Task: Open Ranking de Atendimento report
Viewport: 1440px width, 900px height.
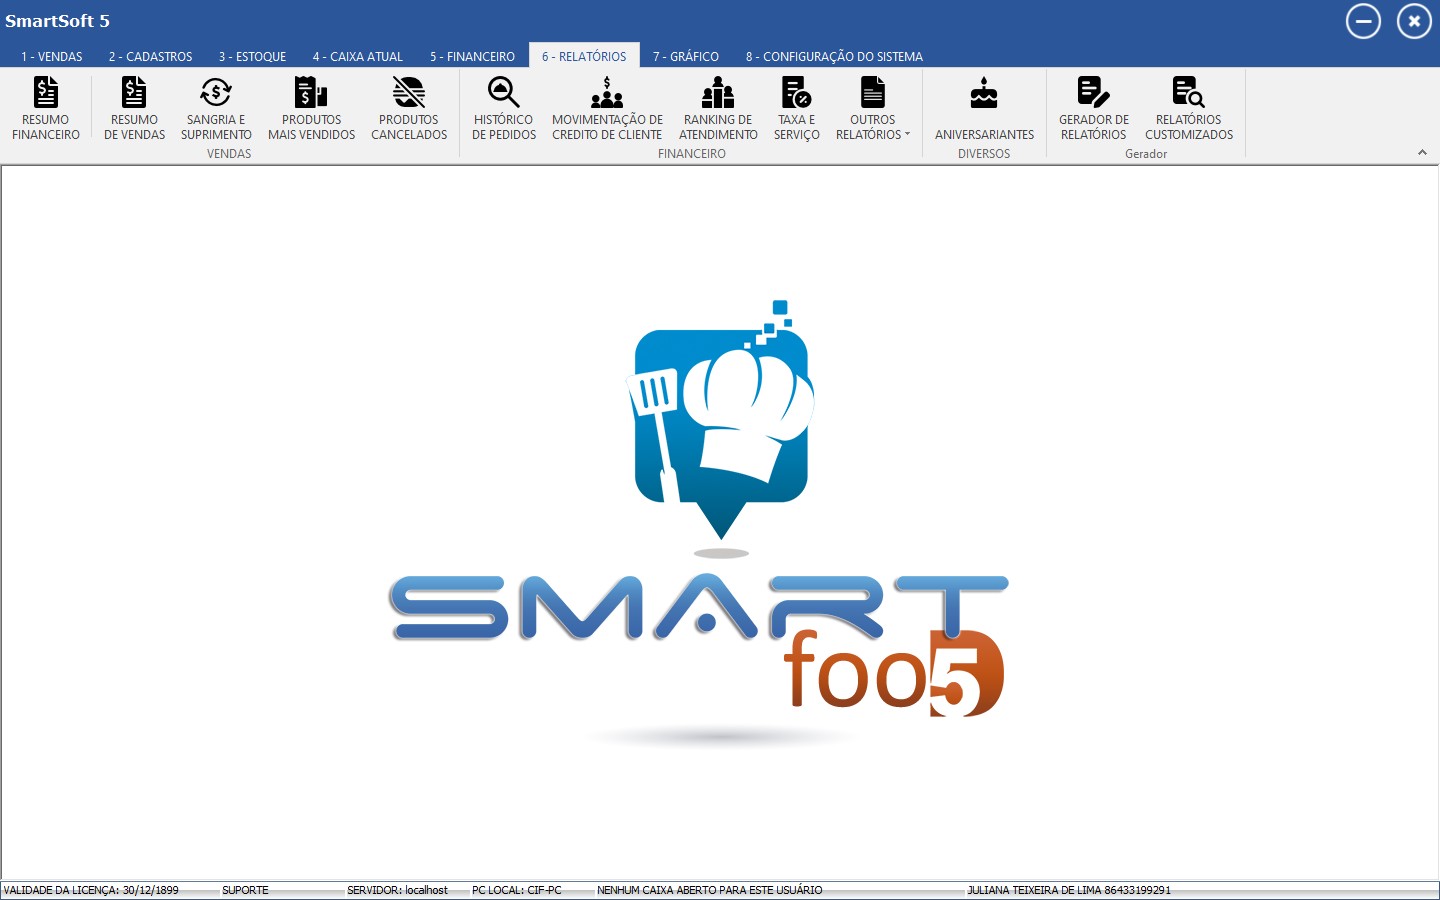Action: [718, 108]
